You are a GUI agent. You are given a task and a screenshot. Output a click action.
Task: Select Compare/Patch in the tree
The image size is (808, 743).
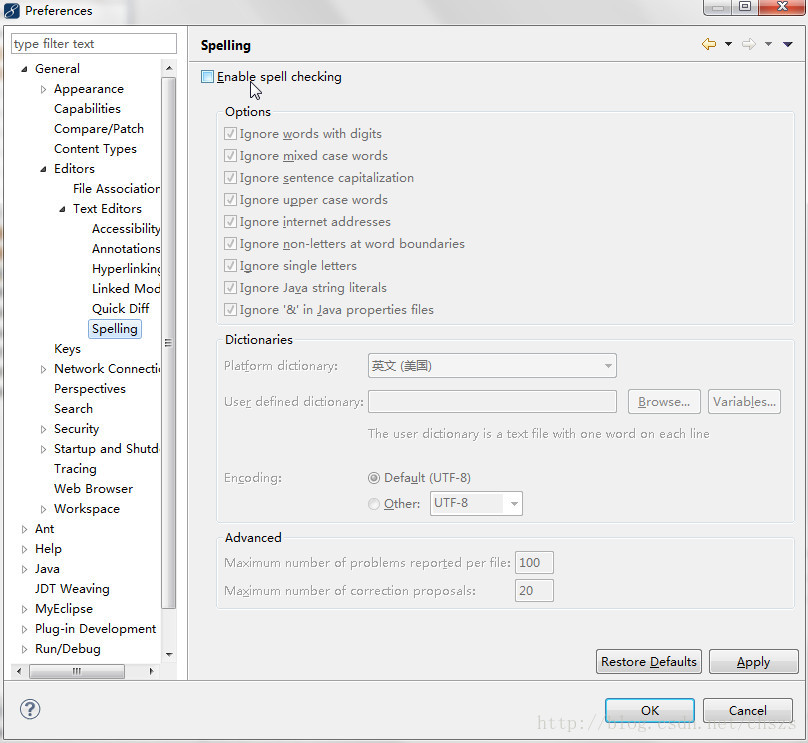pyautogui.click(x=99, y=129)
